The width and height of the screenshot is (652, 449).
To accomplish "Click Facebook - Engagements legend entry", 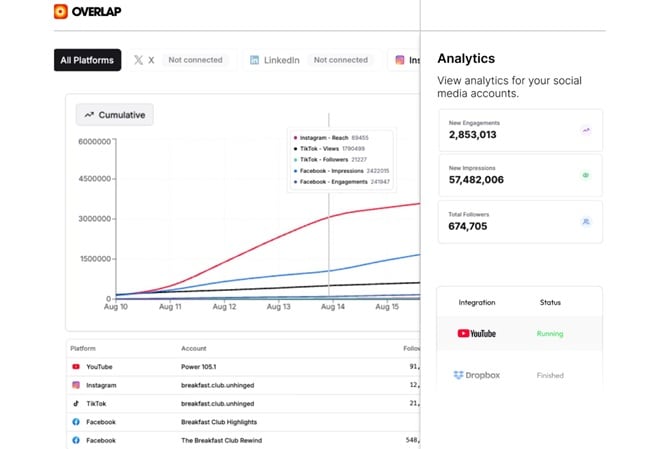I will tap(342, 182).
